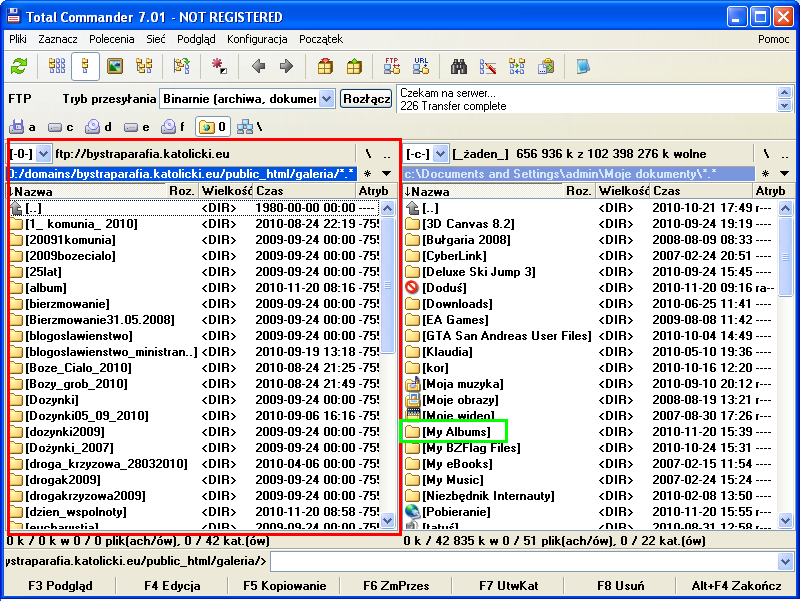The width and height of the screenshot is (800, 601).
Task: Click the go back arrow icon
Action: tap(258, 66)
